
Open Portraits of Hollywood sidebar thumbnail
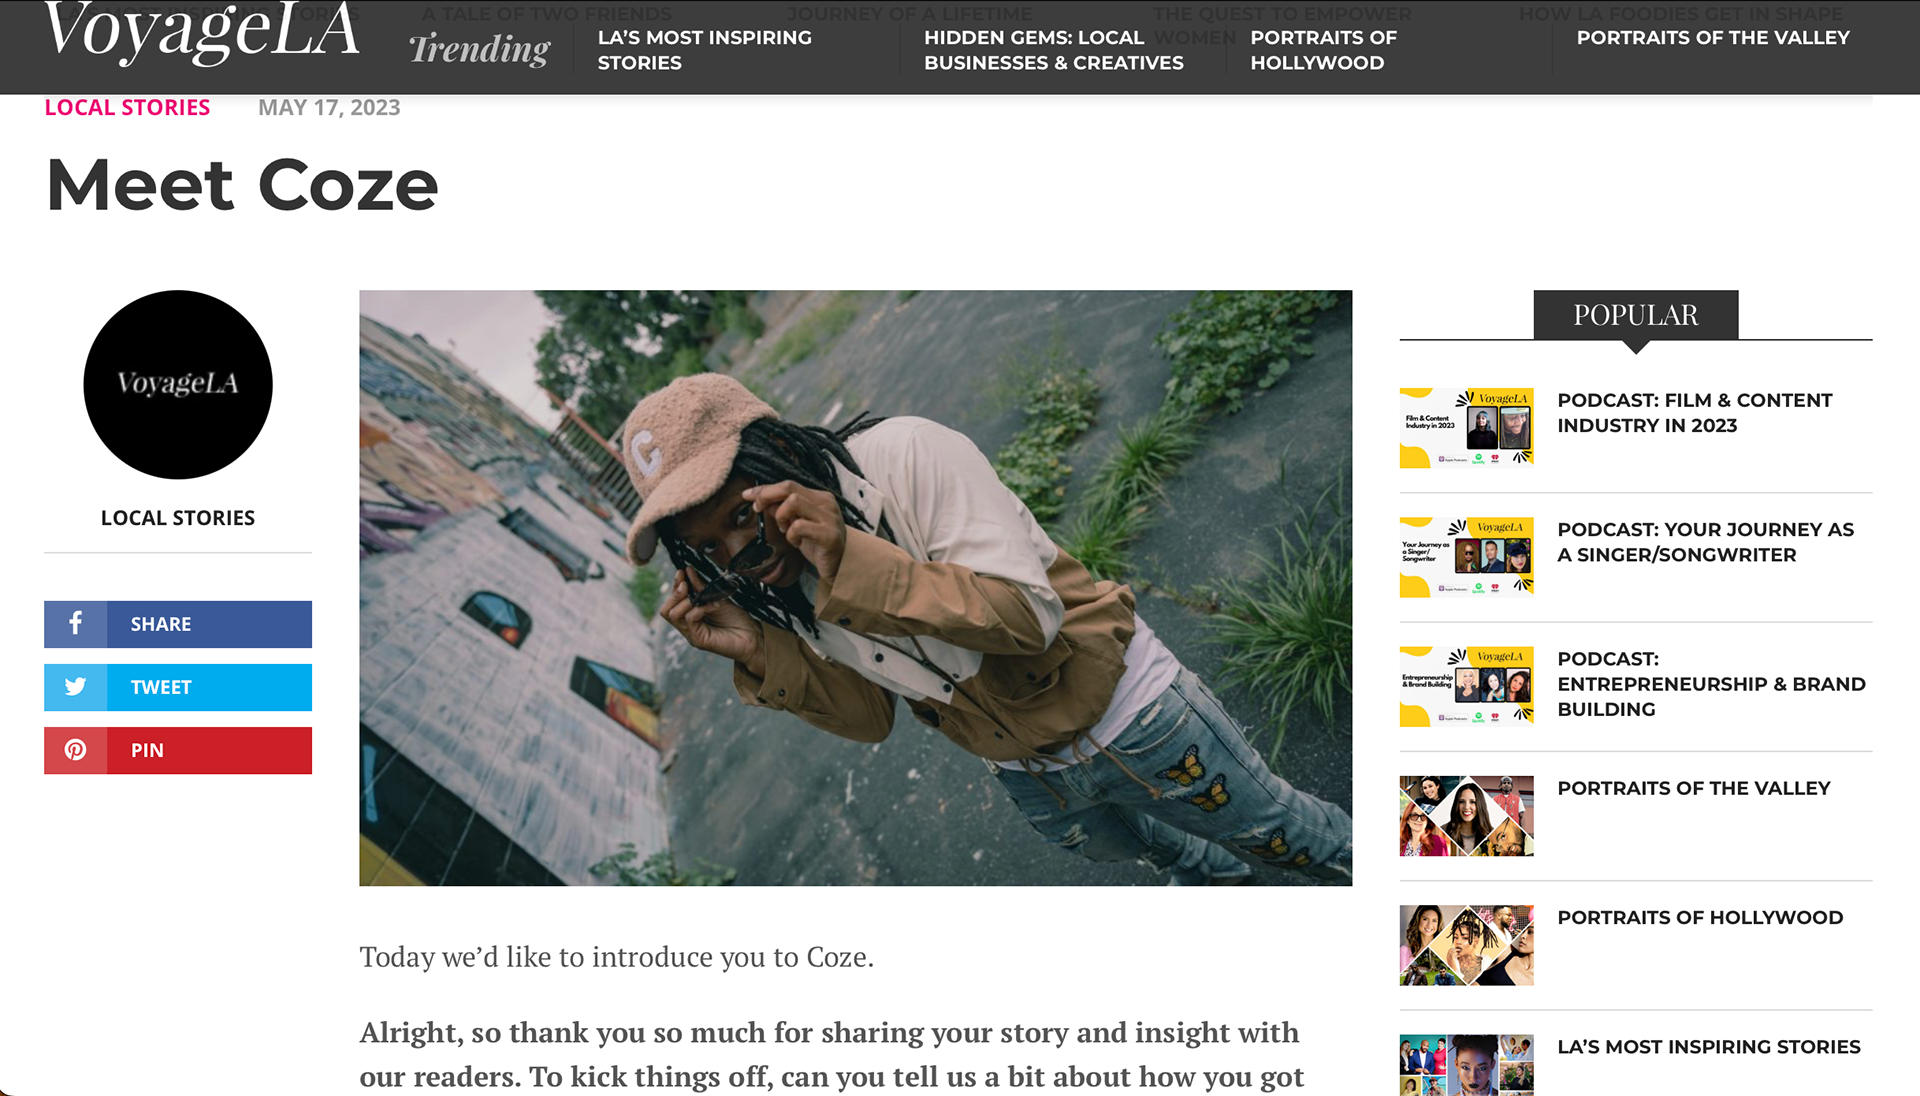click(x=1466, y=945)
